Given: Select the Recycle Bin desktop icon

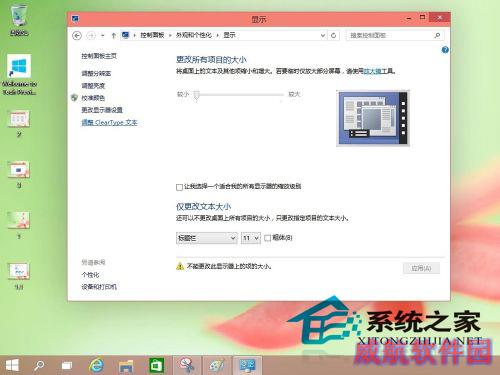Looking at the screenshot, I should coord(19,19).
